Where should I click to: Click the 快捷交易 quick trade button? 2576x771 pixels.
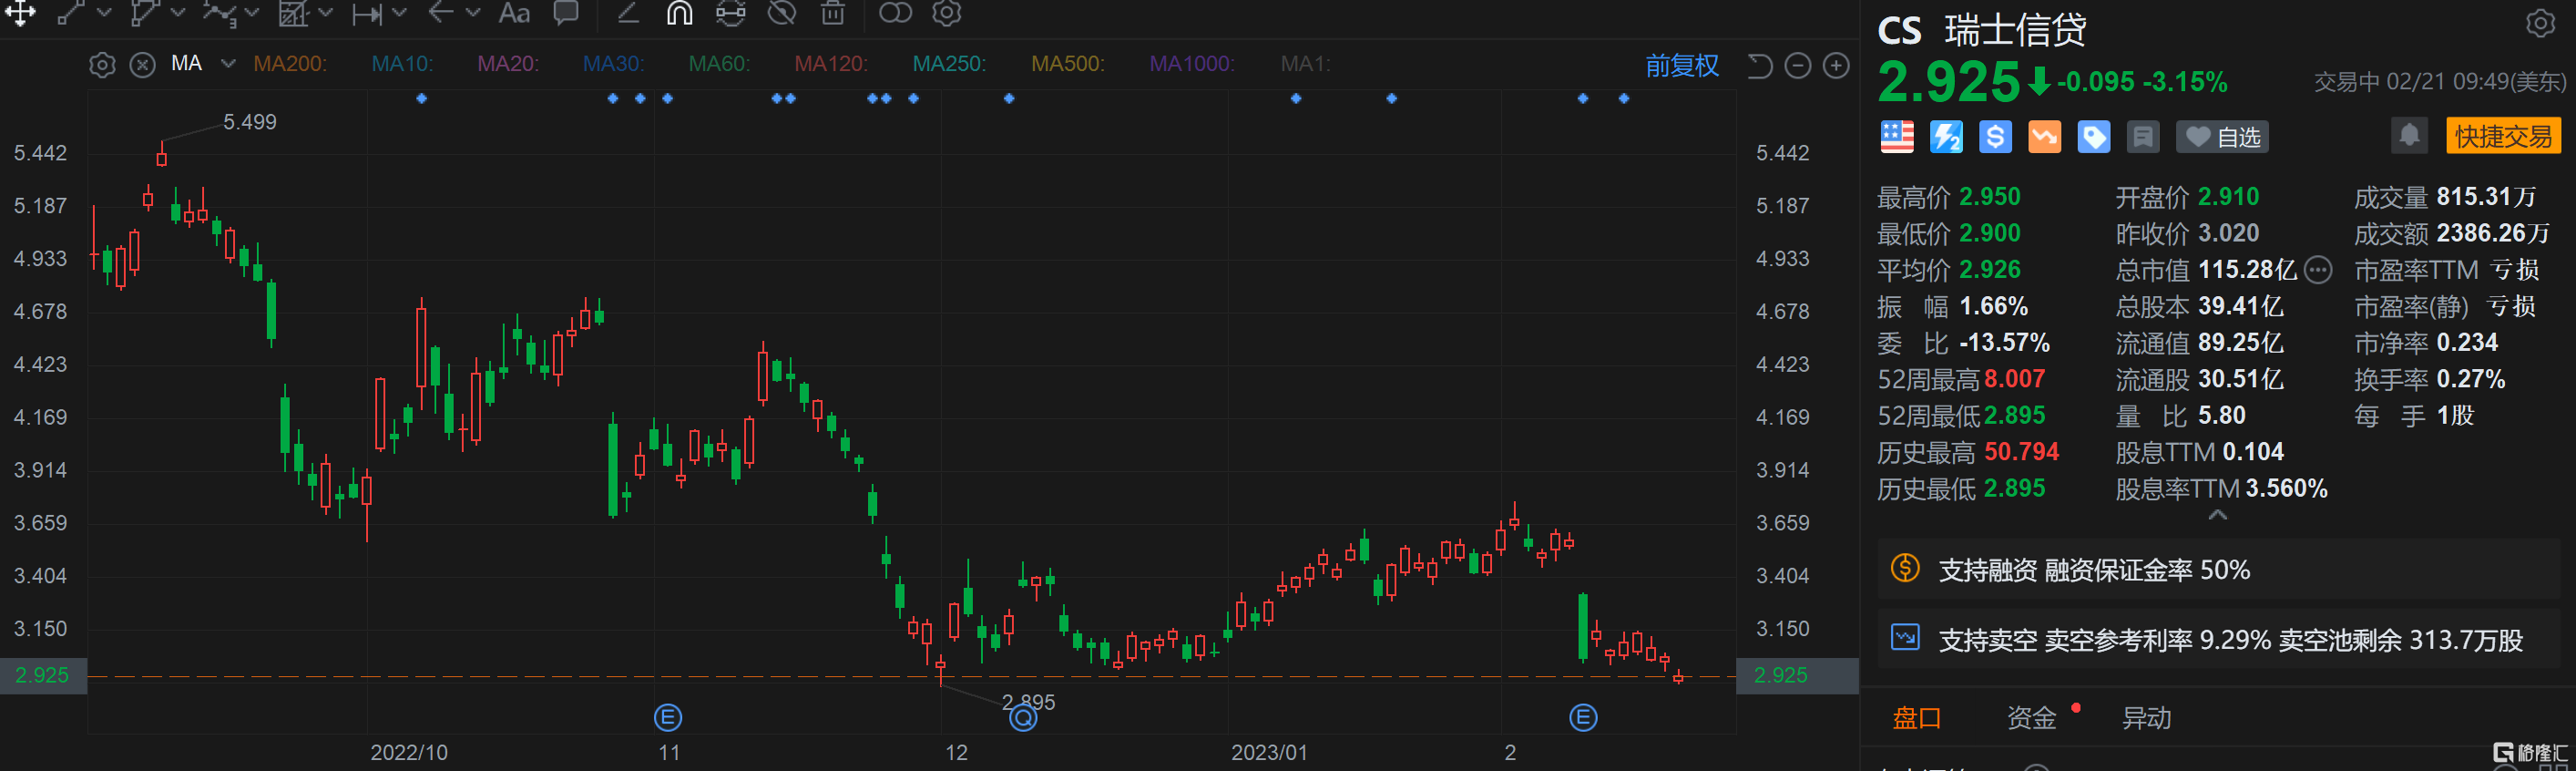pyautogui.click(x=2503, y=136)
